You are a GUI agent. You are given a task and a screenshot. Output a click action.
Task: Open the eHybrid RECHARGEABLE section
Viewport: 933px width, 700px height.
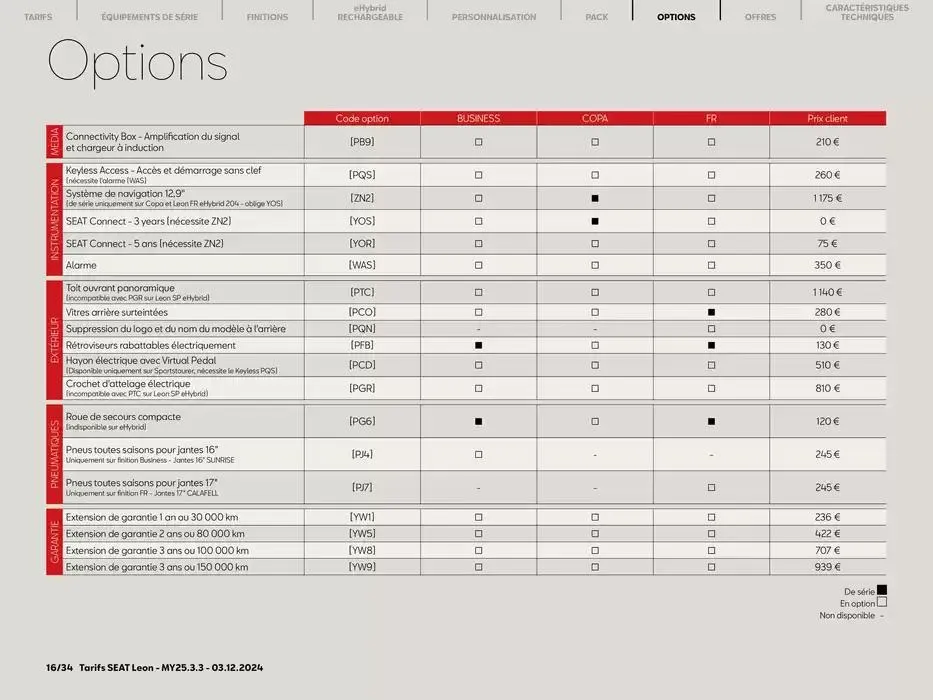tap(370, 12)
